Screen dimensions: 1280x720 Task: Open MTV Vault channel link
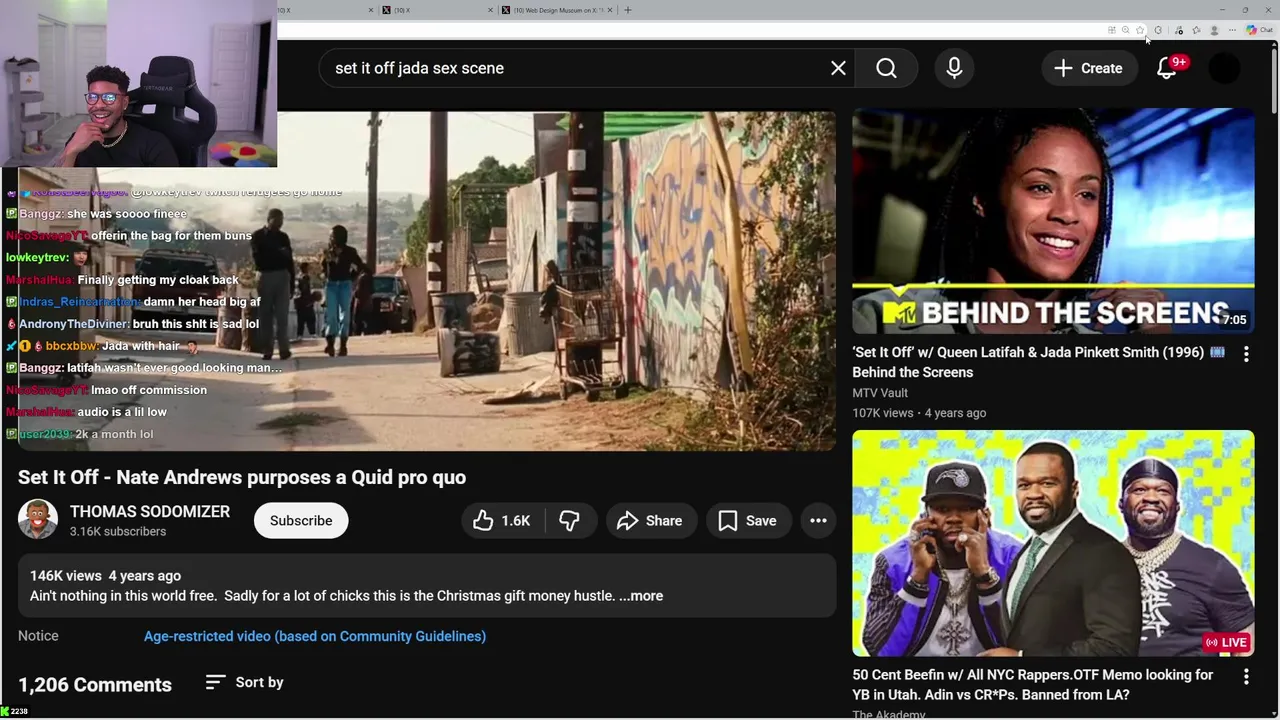880,393
